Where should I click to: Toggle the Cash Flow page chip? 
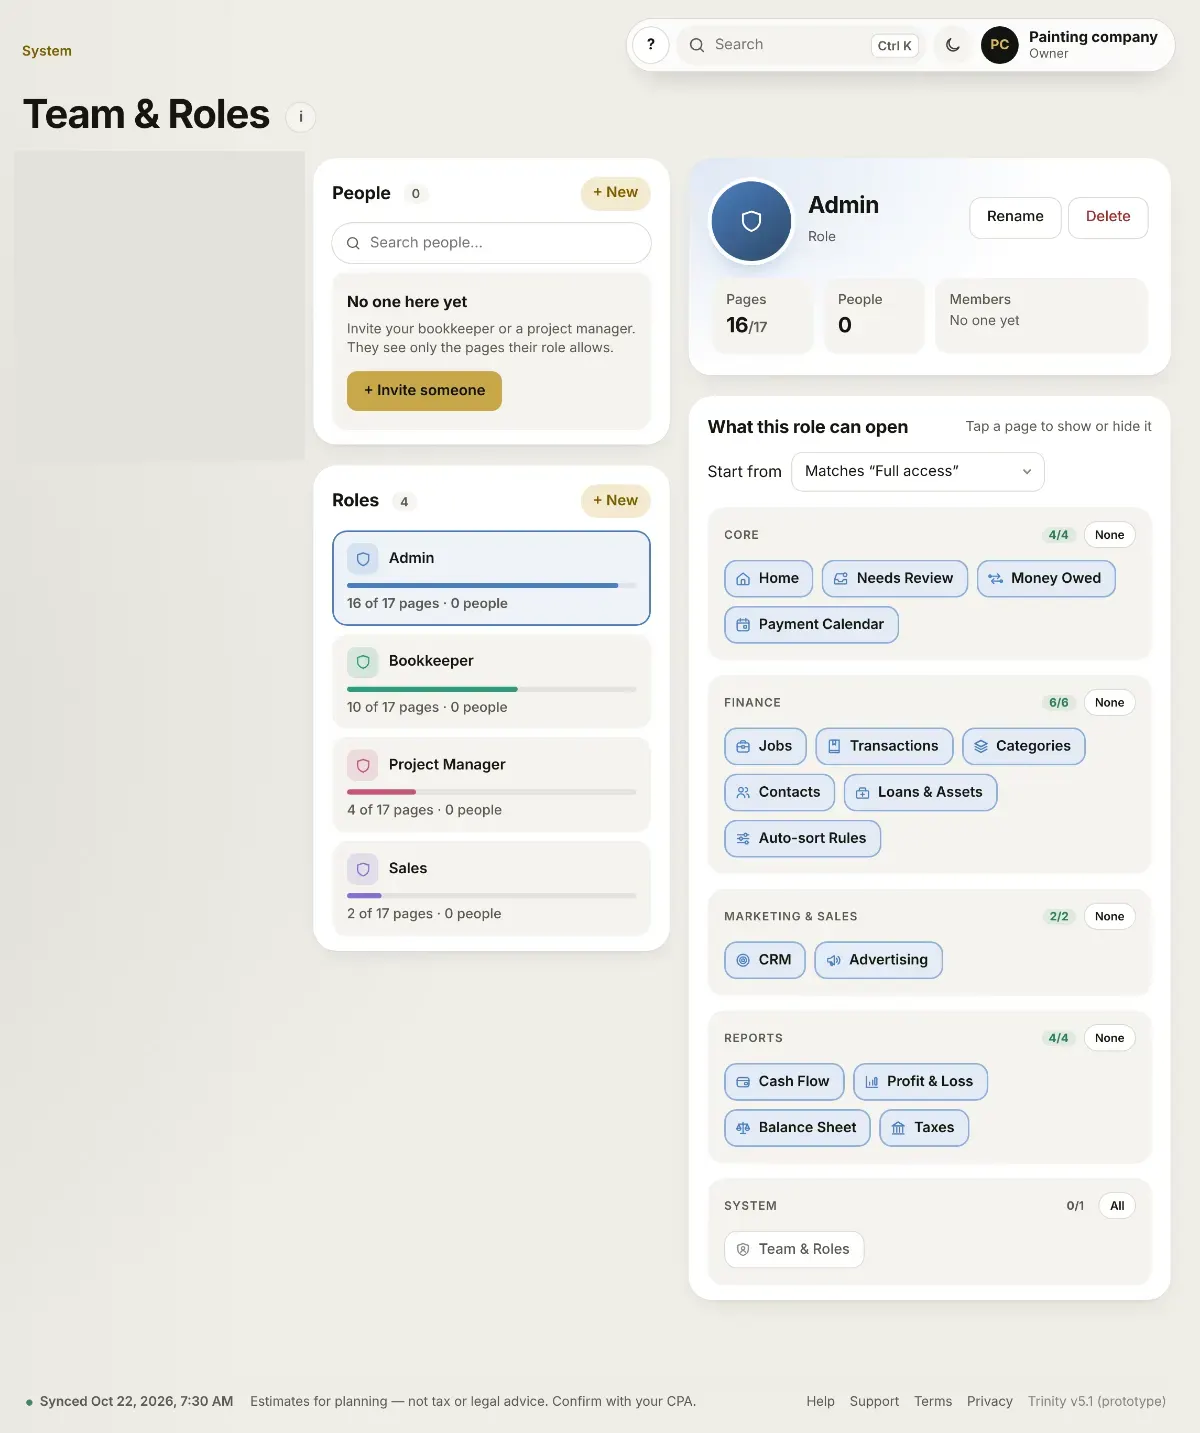(x=784, y=1081)
